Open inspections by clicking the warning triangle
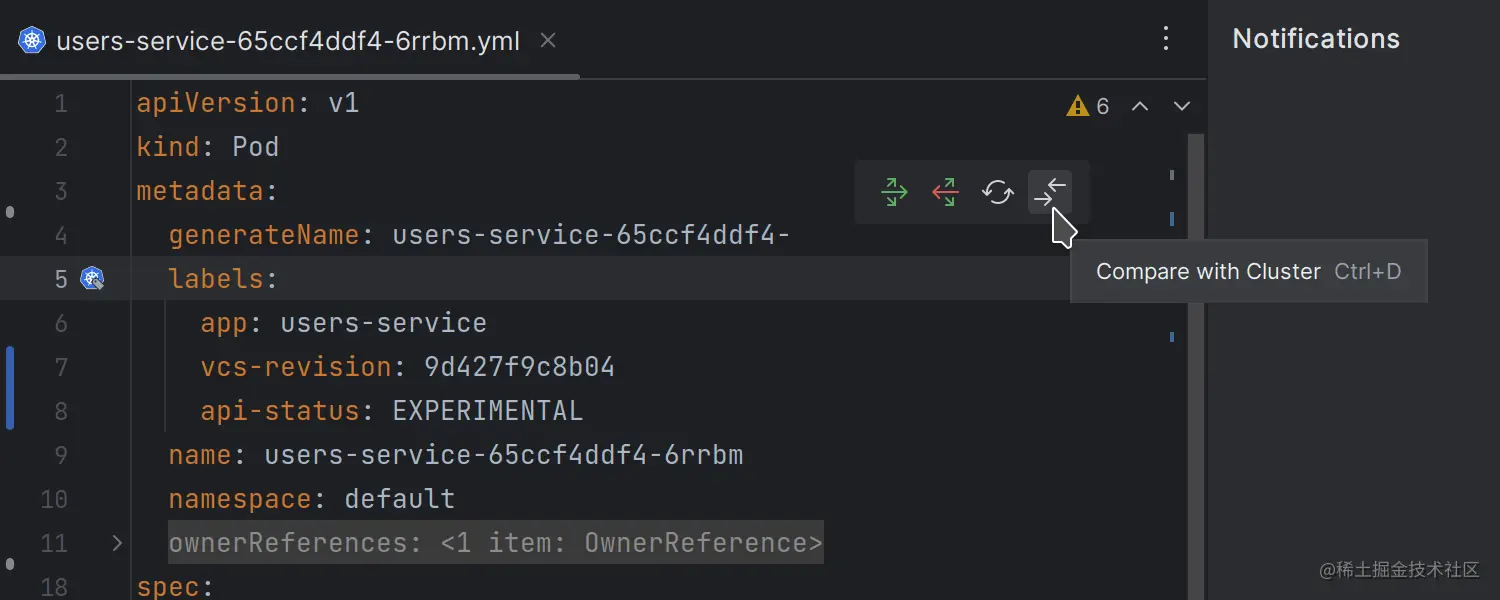The width and height of the screenshot is (1500, 600). [x=1078, y=105]
